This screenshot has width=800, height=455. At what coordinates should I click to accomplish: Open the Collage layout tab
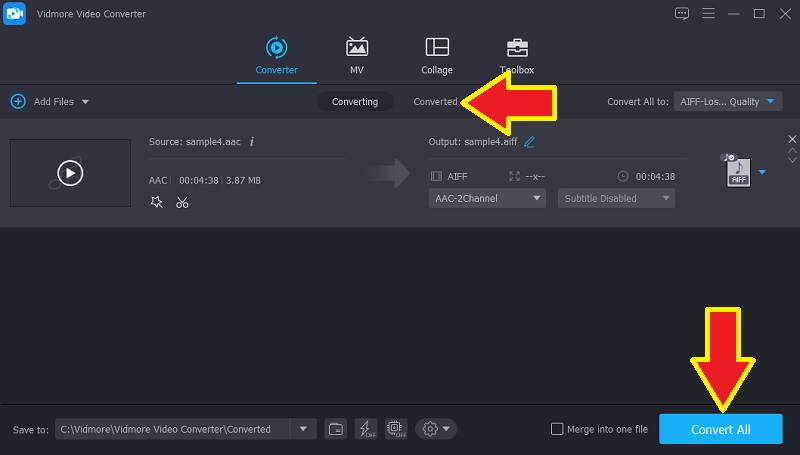(437, 48)
